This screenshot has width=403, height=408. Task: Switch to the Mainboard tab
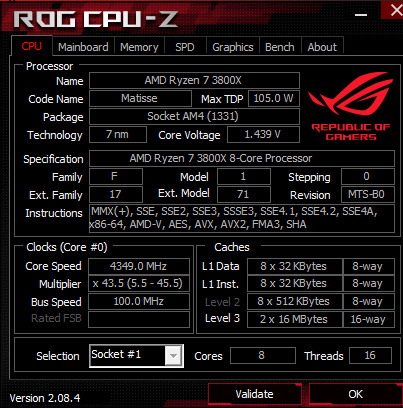click(x=83, y=47)
